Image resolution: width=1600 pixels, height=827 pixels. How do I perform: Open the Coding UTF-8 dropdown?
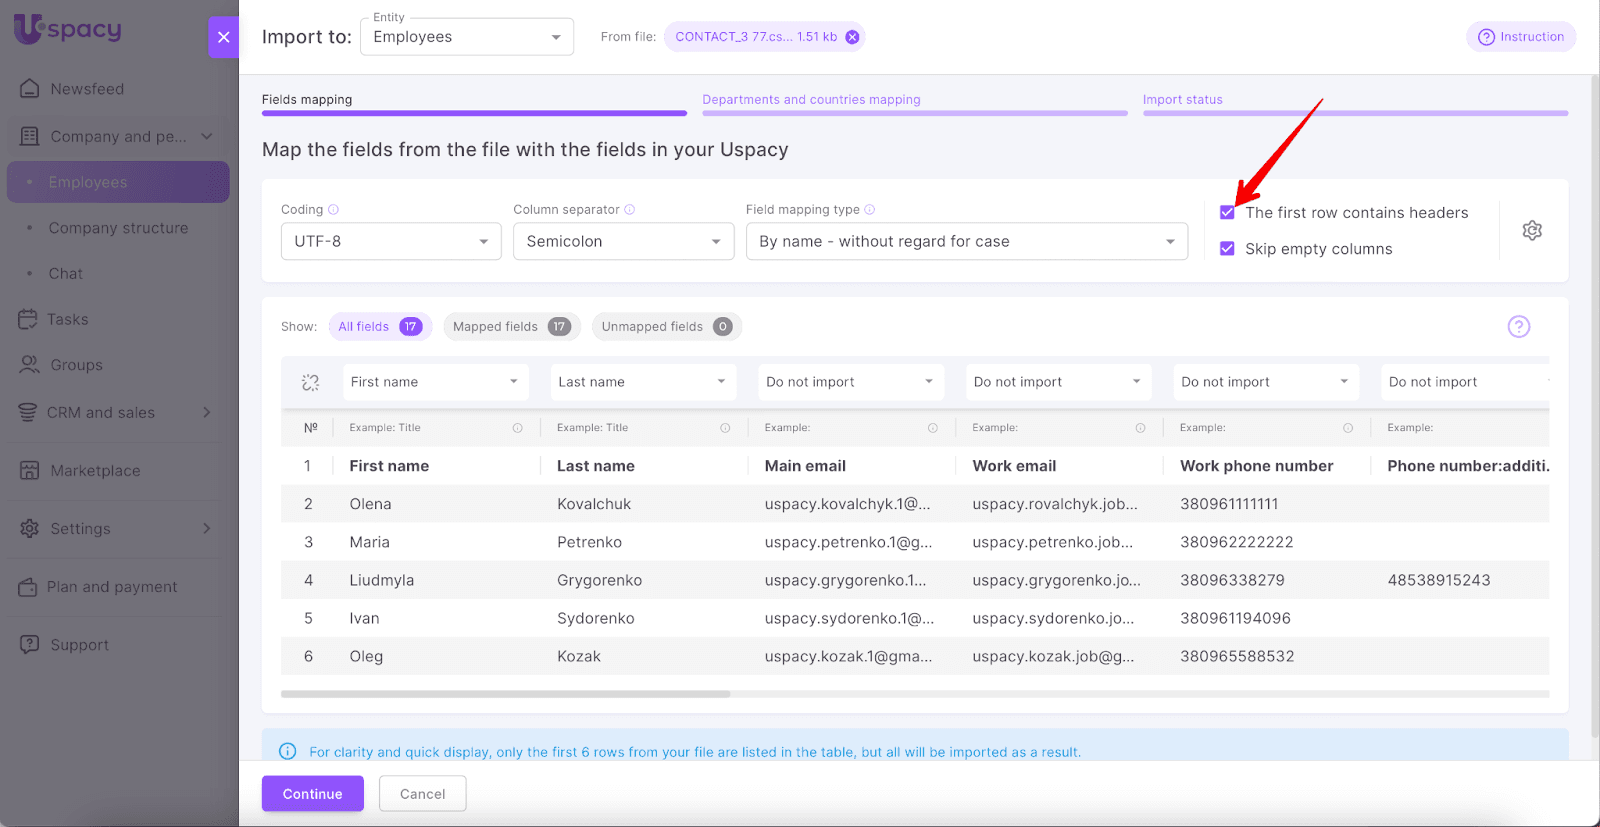pos(391,242)
